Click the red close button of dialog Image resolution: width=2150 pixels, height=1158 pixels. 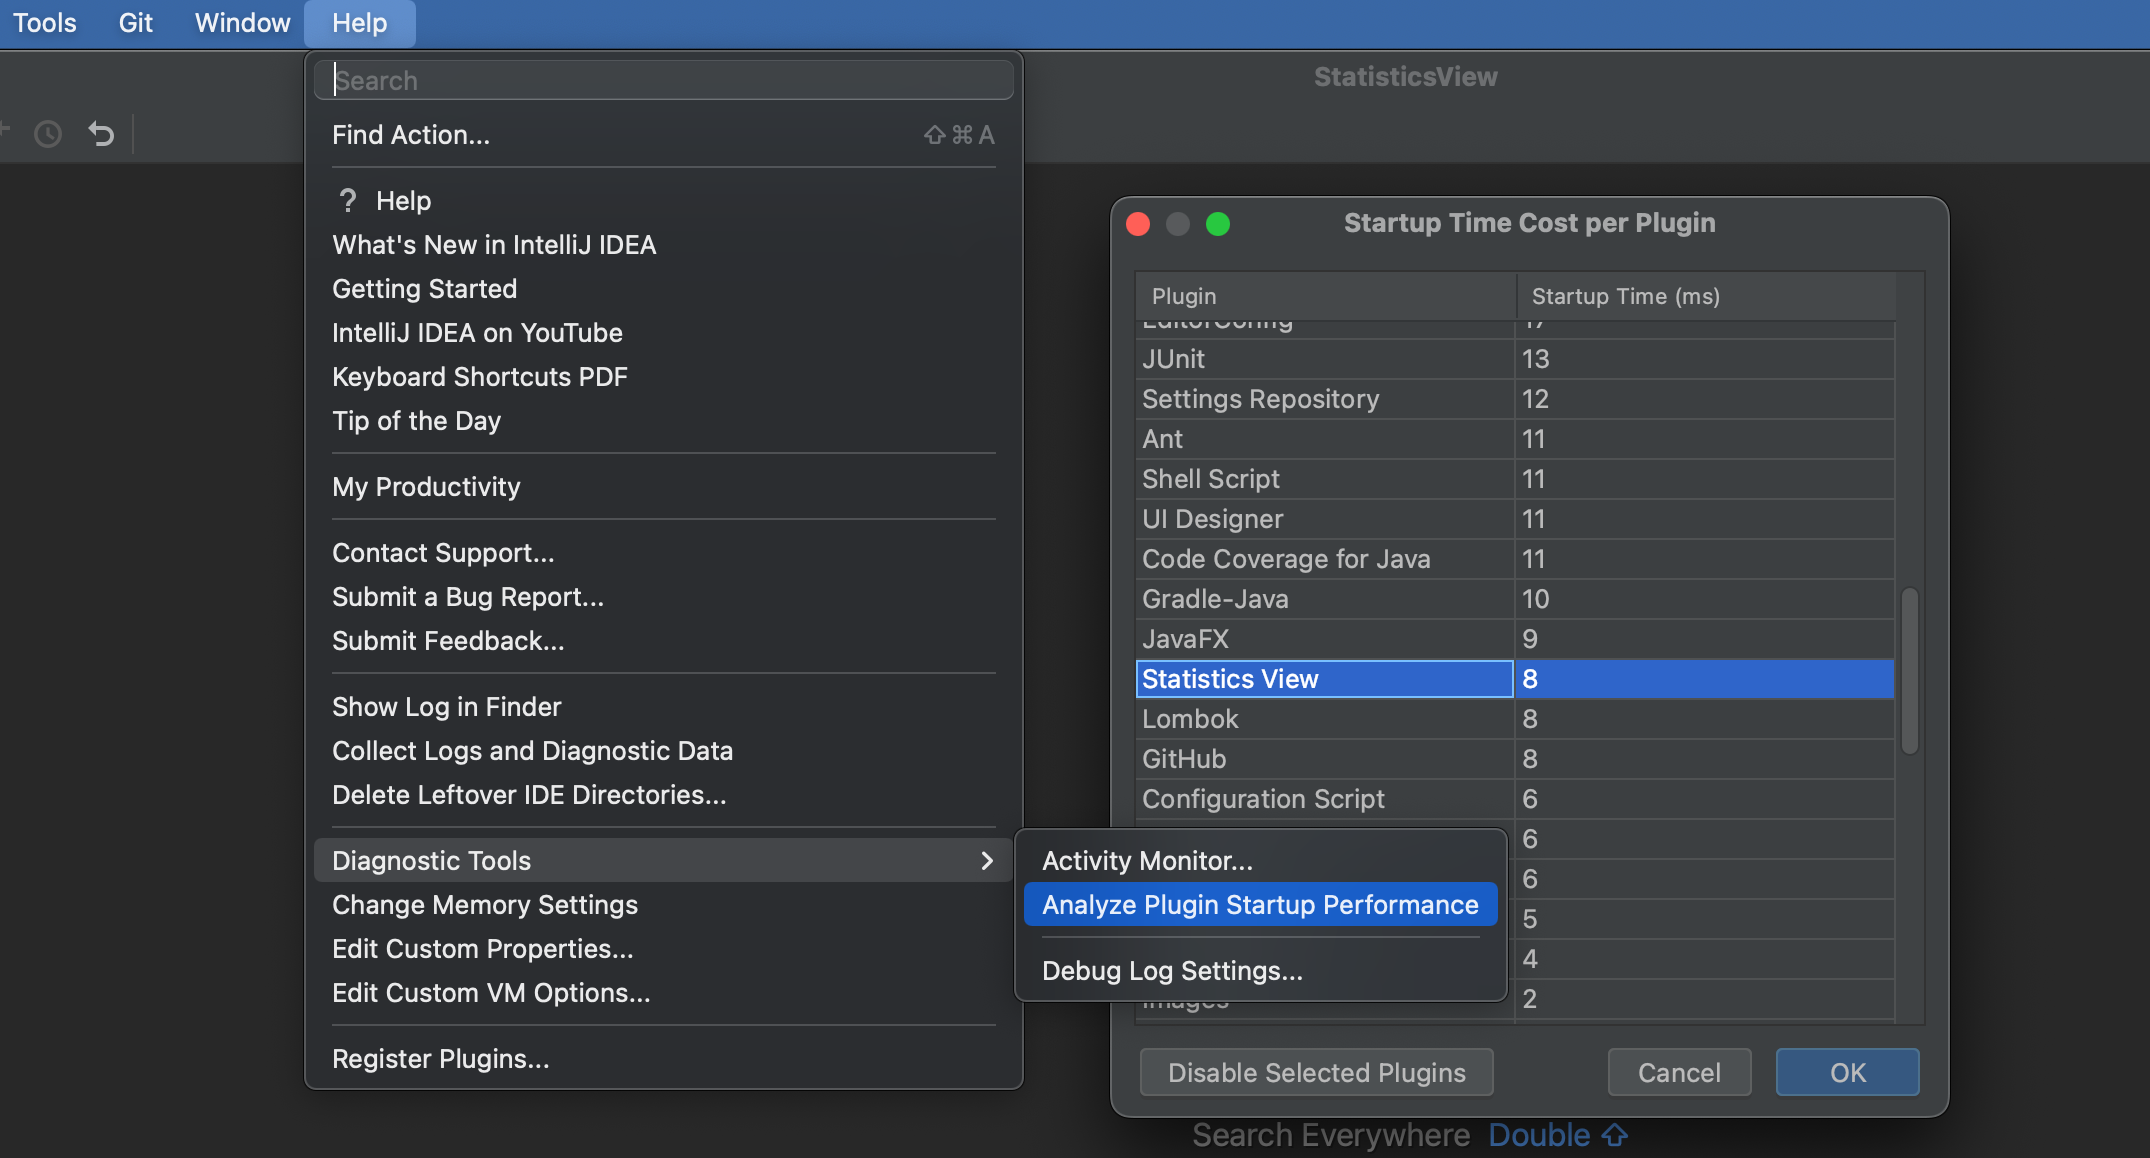coord(1138,224)
